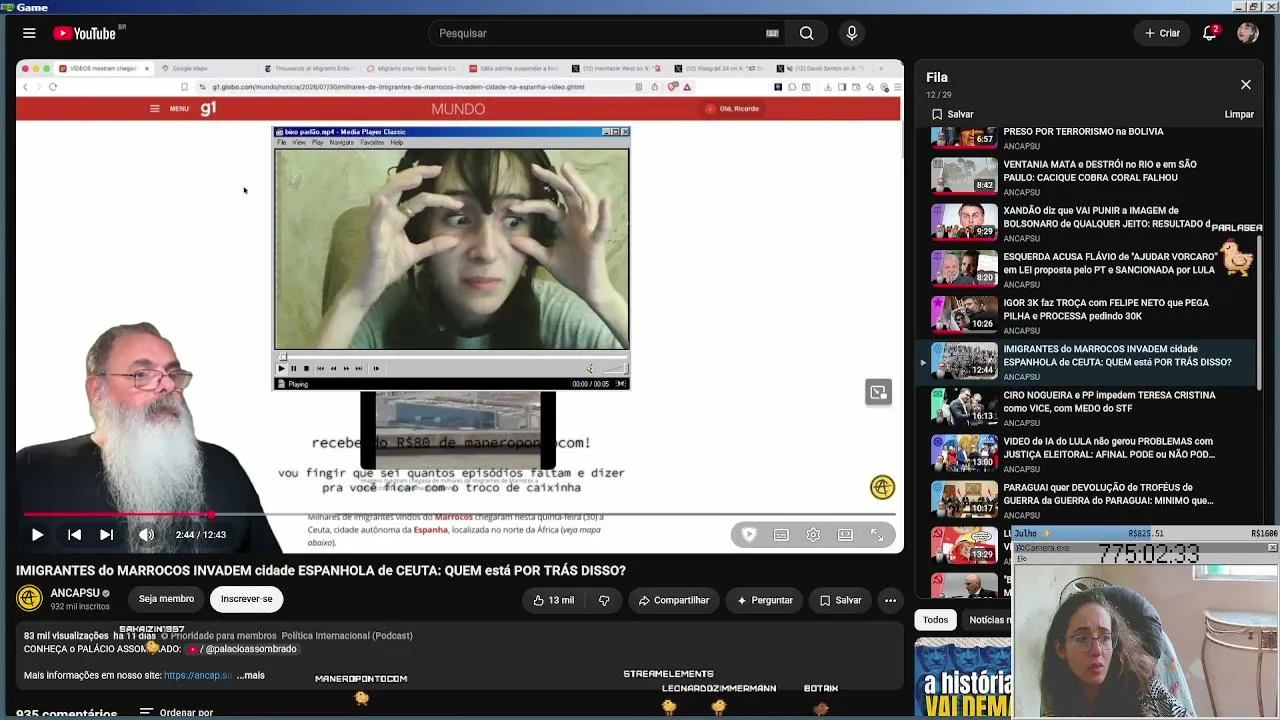Click the PRESO POR TERRORISMO na BOLIVIA title
The height and width of the screenshot is (720, 1280).
click(x=1083, y=132)
